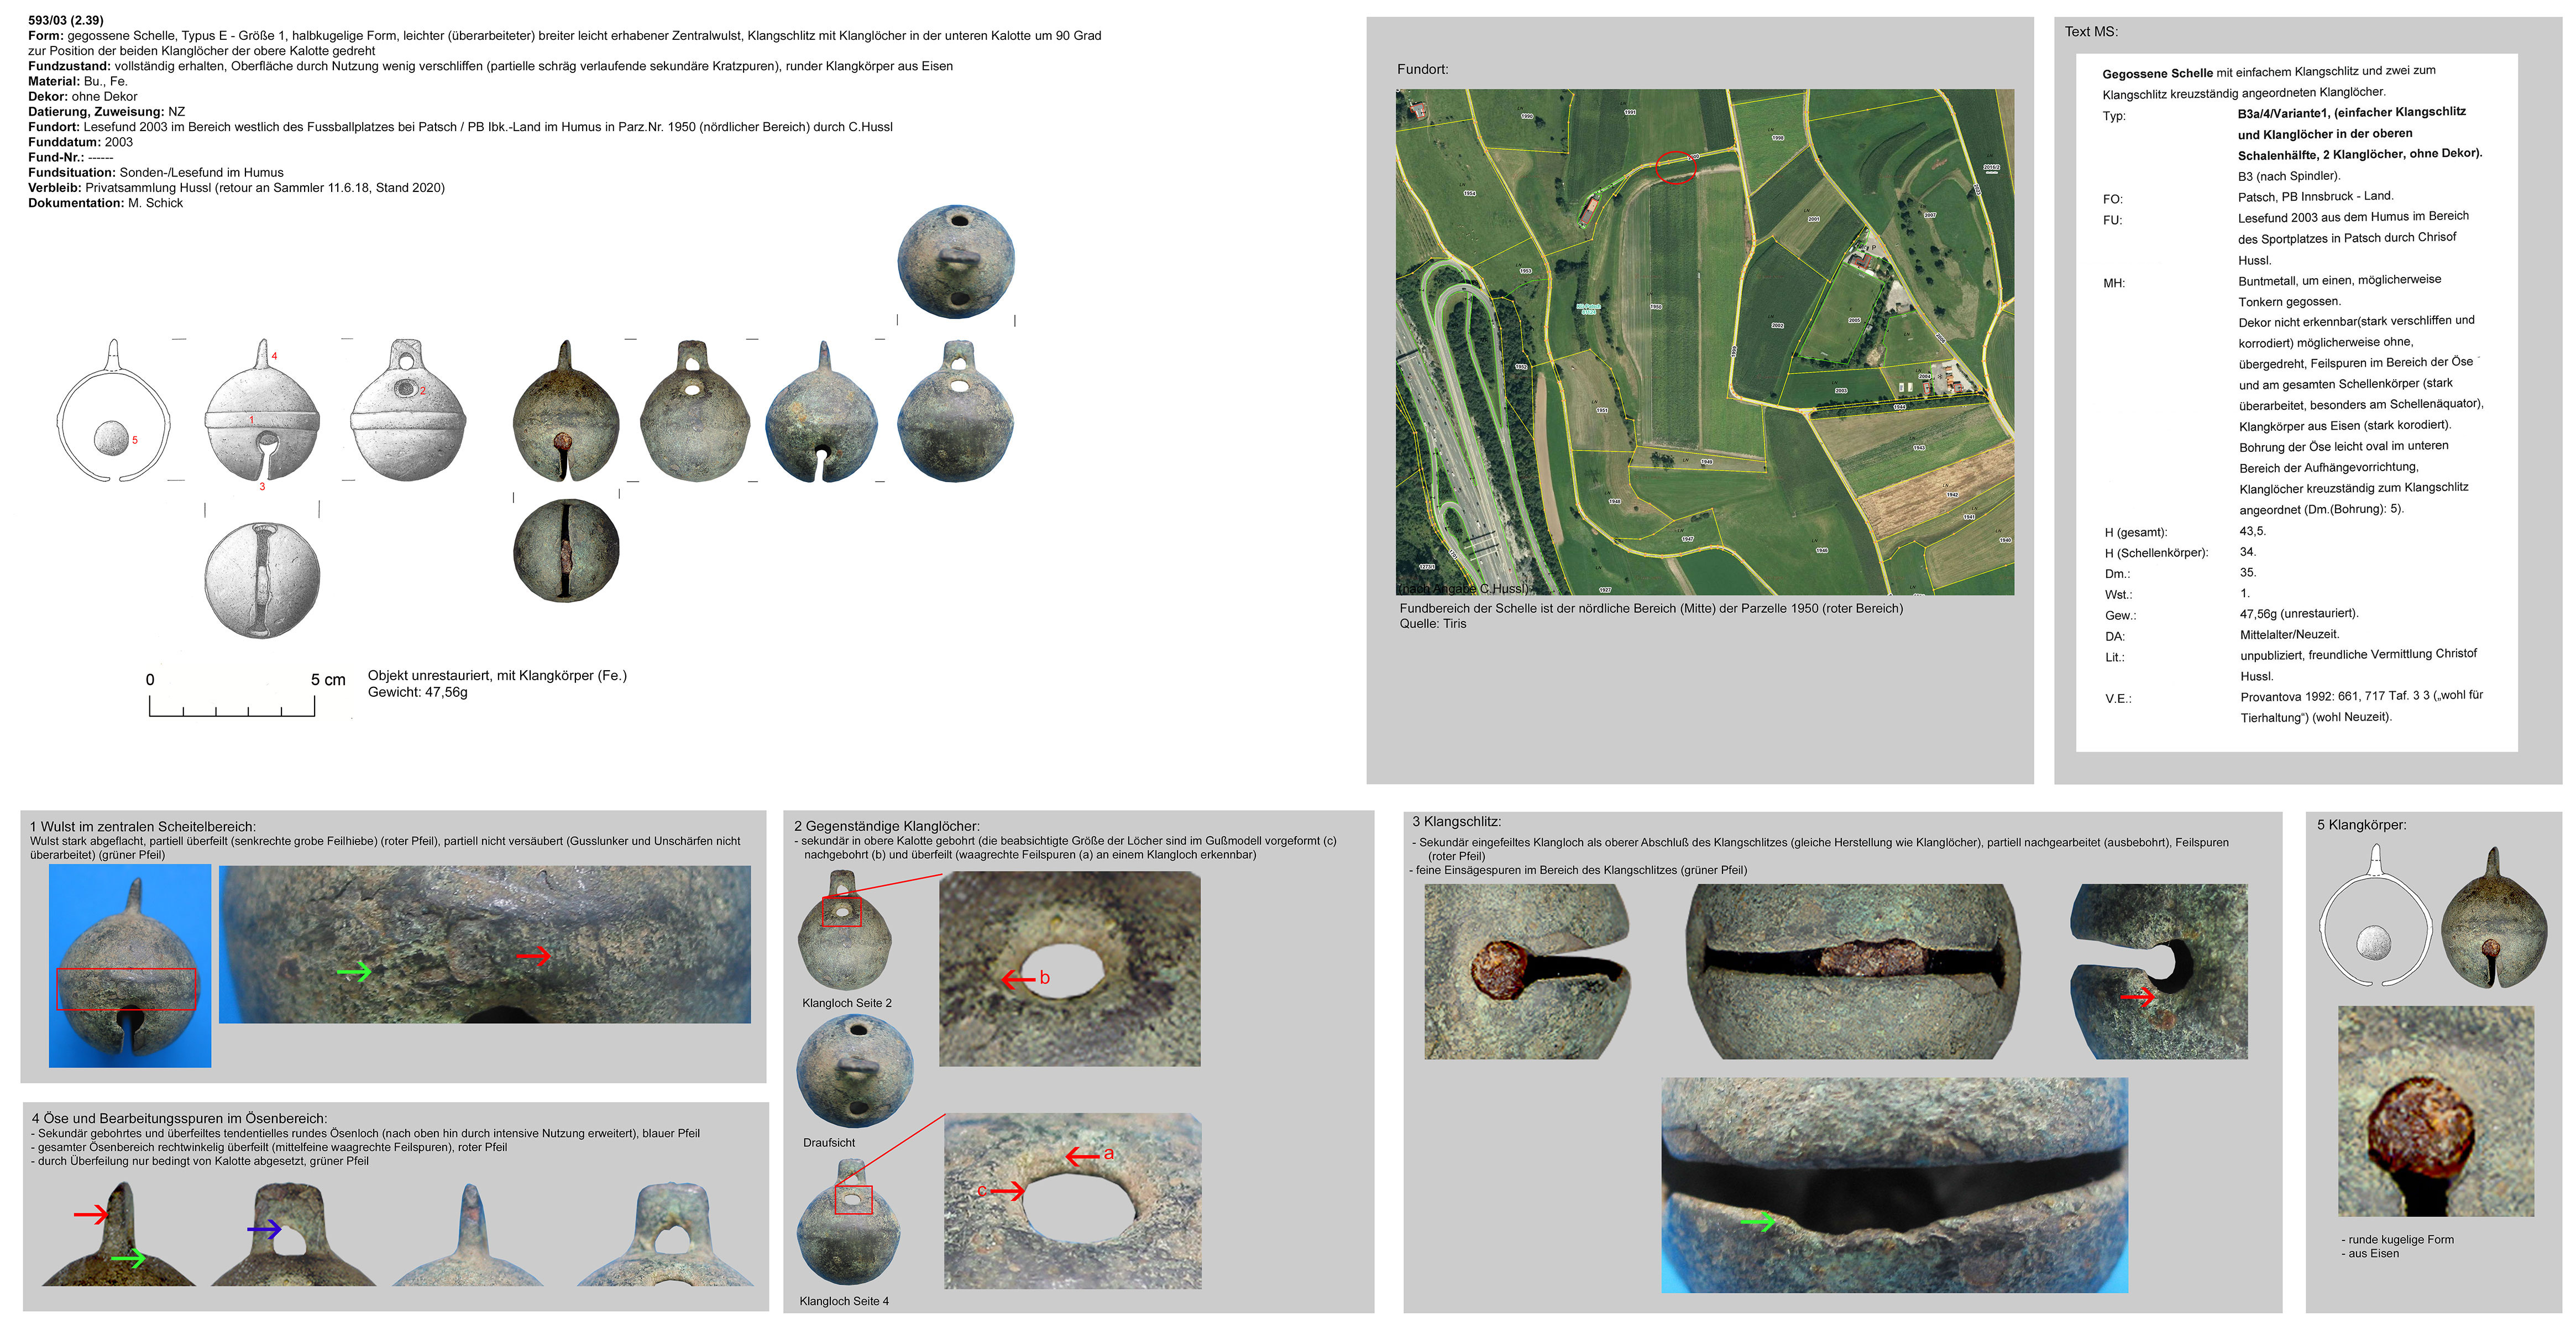
Task: Click the red circle marker on the map
Action: 1675,167
